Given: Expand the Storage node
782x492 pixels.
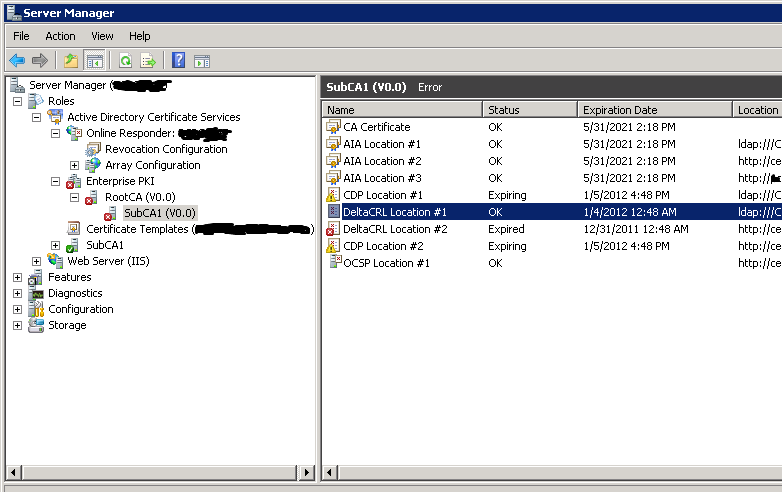Looking at the screenshot, I should click(17, 326).
